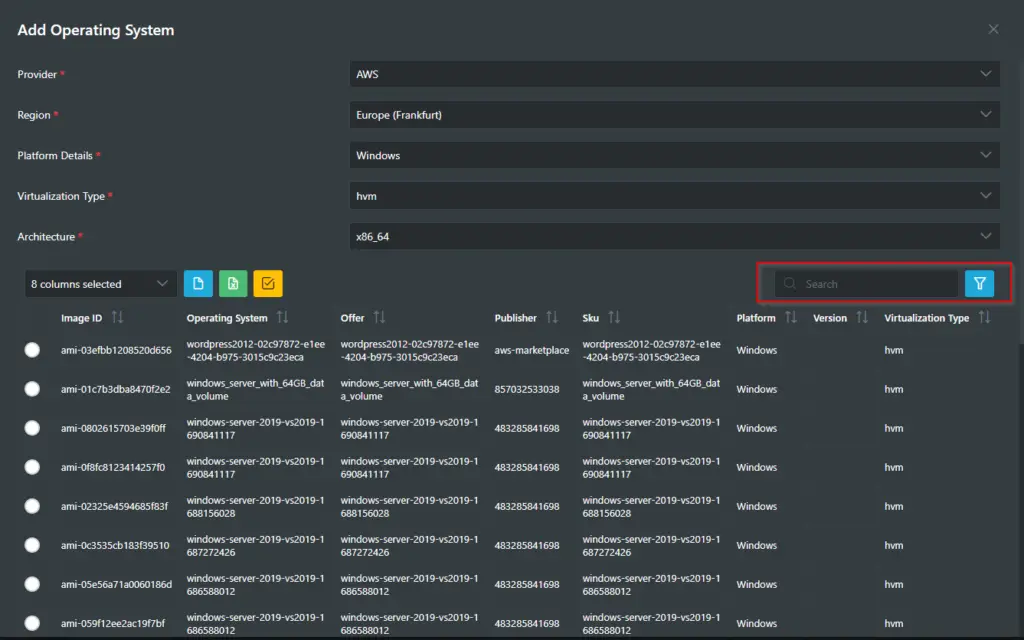This screenshot has width=1024, height=640.
Task: Select radio for ami-0f8fc8123414257f0
Action: 32,467
